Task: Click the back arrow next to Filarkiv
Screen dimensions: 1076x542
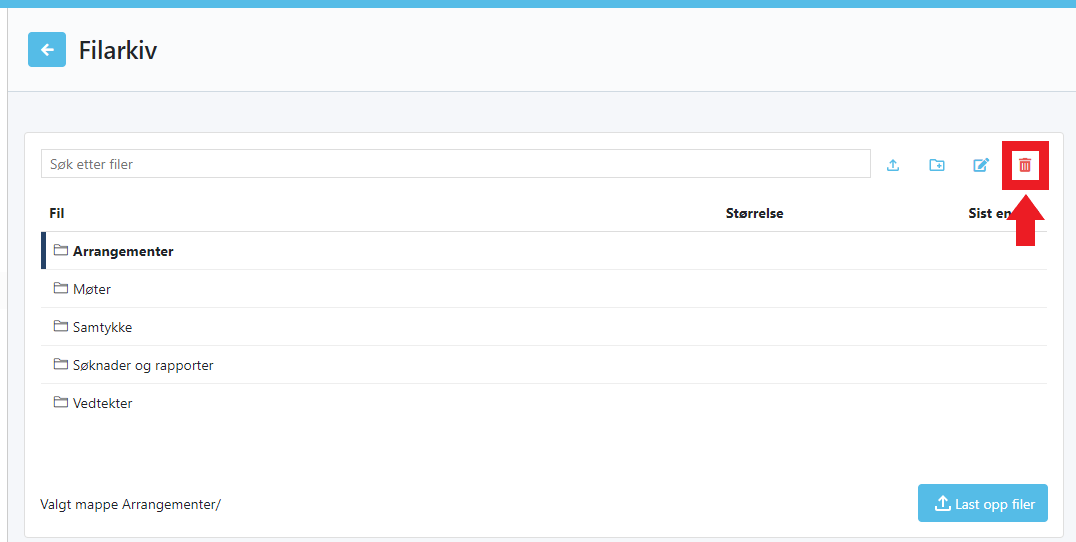Action: (47, 50)
